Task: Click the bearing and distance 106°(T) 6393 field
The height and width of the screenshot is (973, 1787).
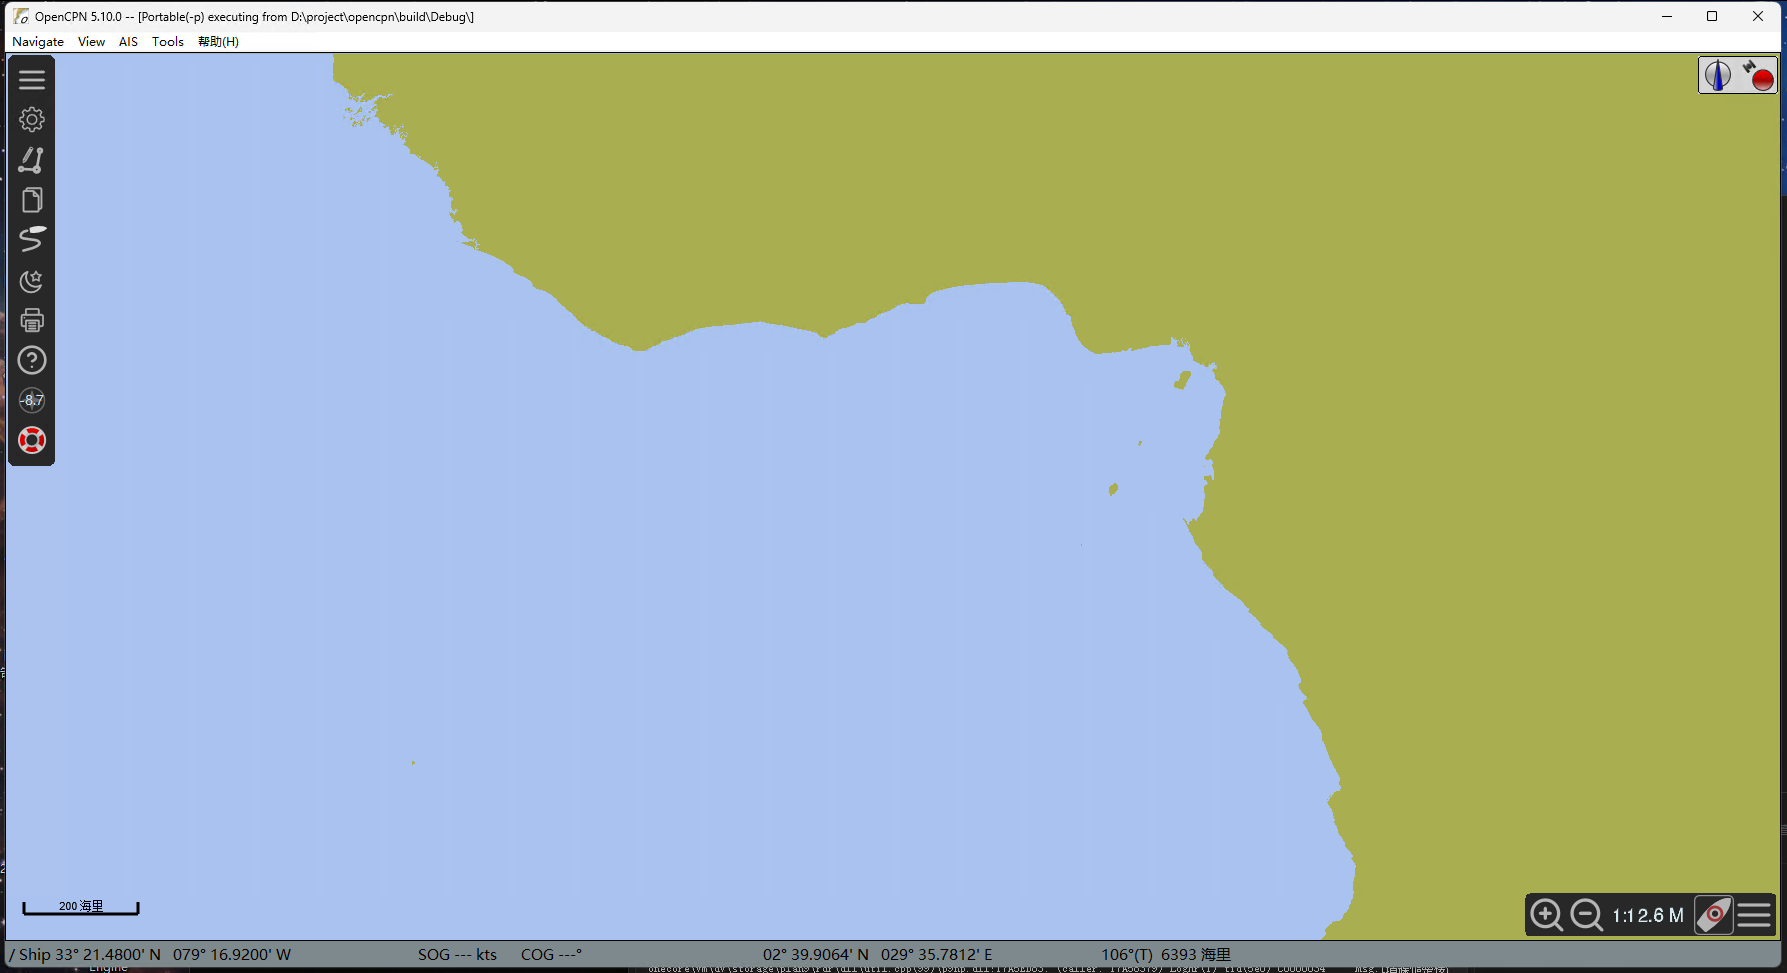Action: tap(1166, 955)
